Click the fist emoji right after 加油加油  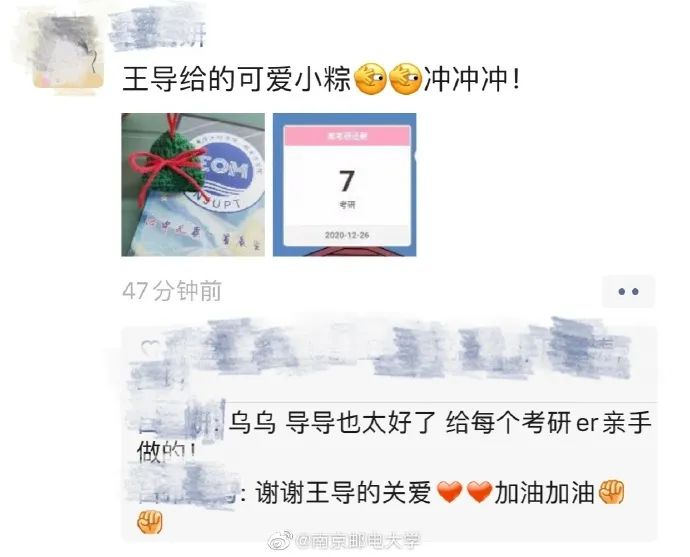[x=612, y=492]
